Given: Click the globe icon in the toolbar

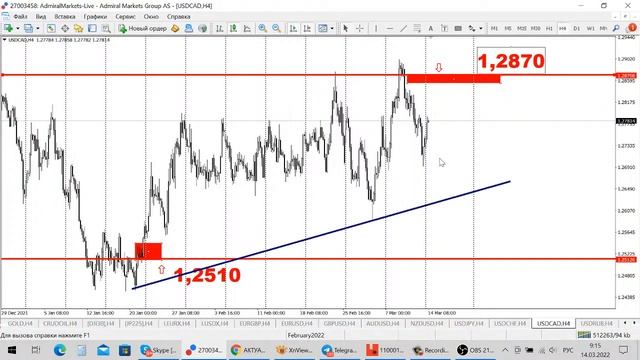Looking at the screenshot, I should tap(202, 28).
